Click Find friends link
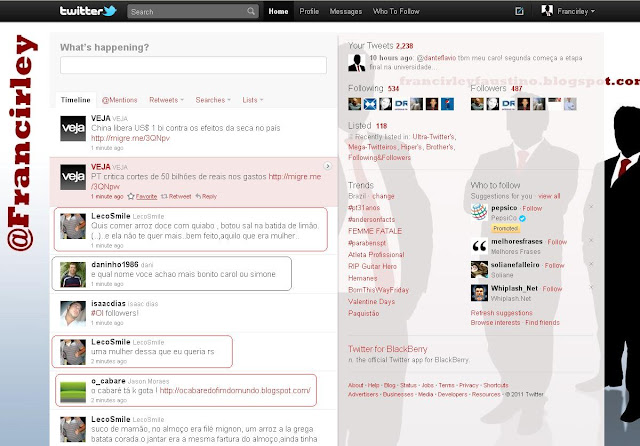The width and height of the screenshot is (640, 446). point(542,322)
